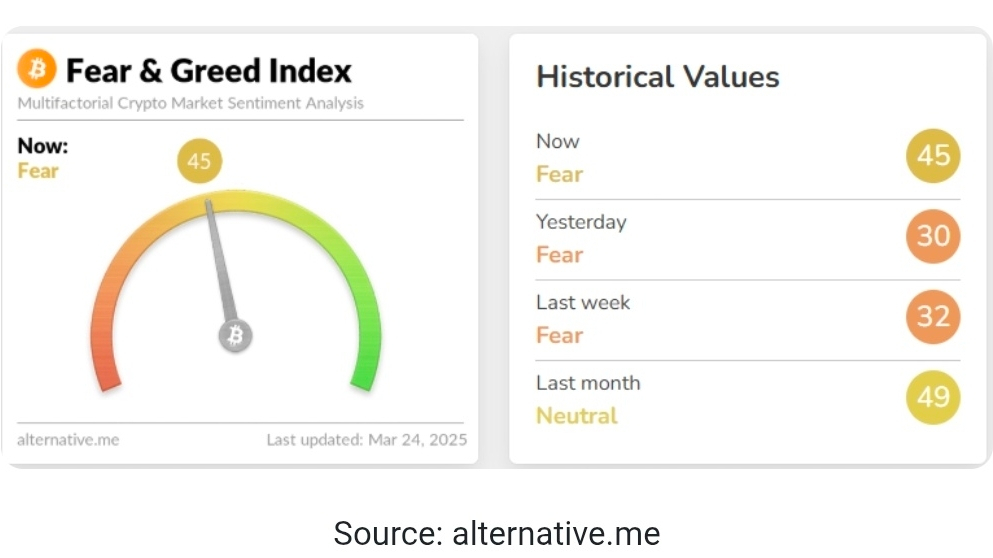Viewport: 993px width, 558px height.
Task: Click the orange Bitcoin logo icon
Action: pyautogui.click(x=37, y=68)
